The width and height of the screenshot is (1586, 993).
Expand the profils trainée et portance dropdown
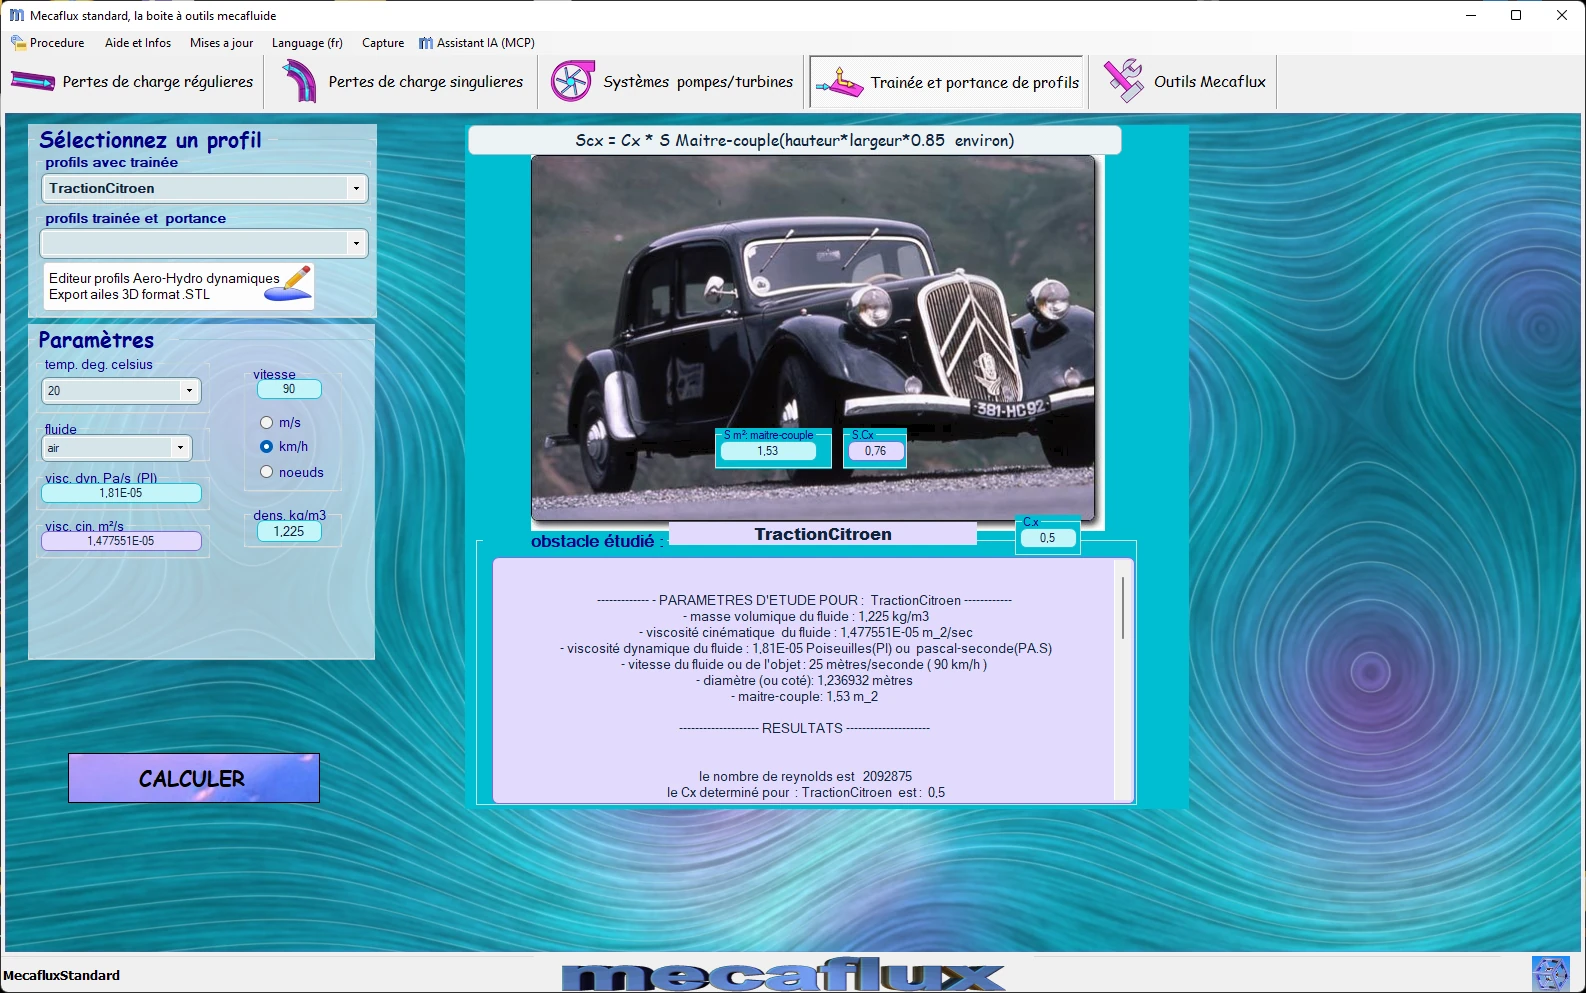(356, 243)
